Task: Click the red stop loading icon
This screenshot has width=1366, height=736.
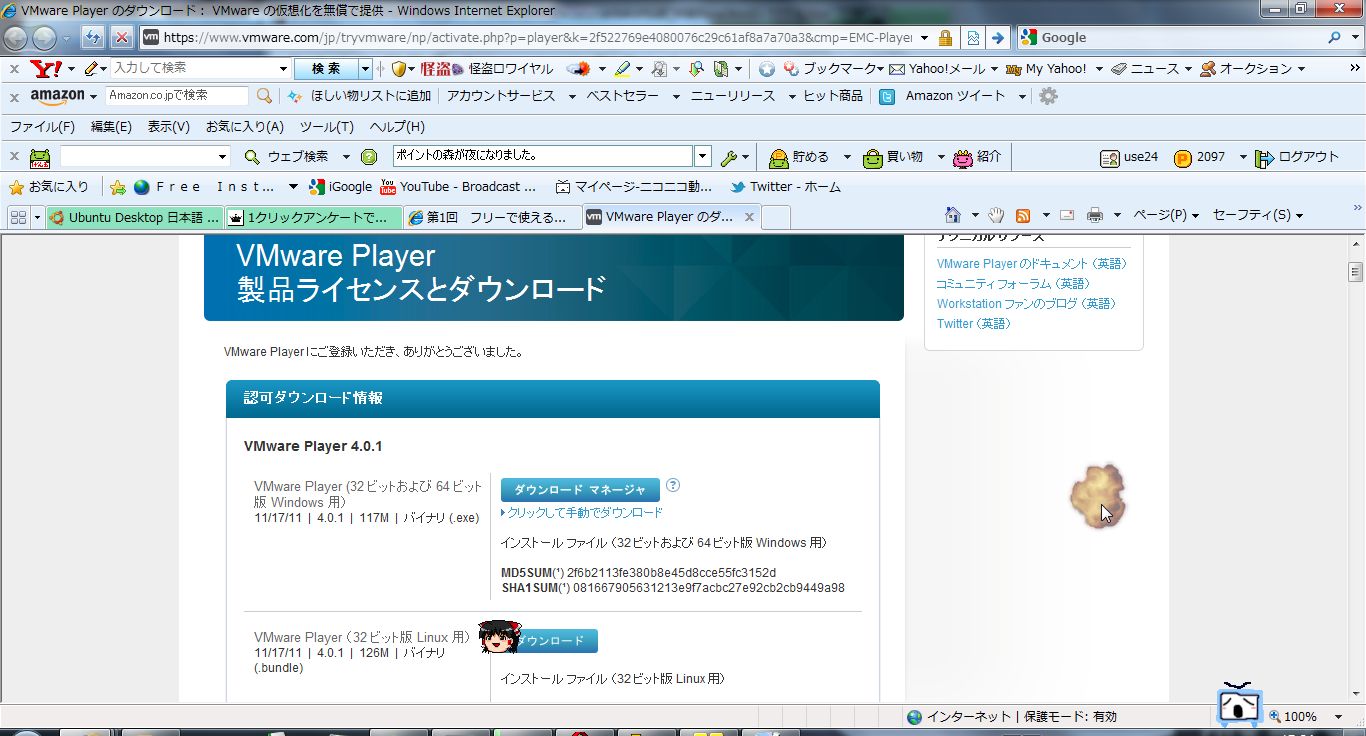Action: click(121, 38)
